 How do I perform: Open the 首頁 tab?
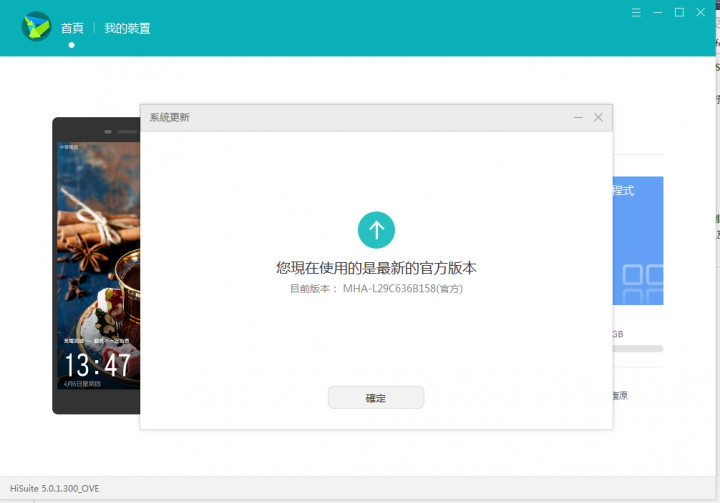coord(72,28)
